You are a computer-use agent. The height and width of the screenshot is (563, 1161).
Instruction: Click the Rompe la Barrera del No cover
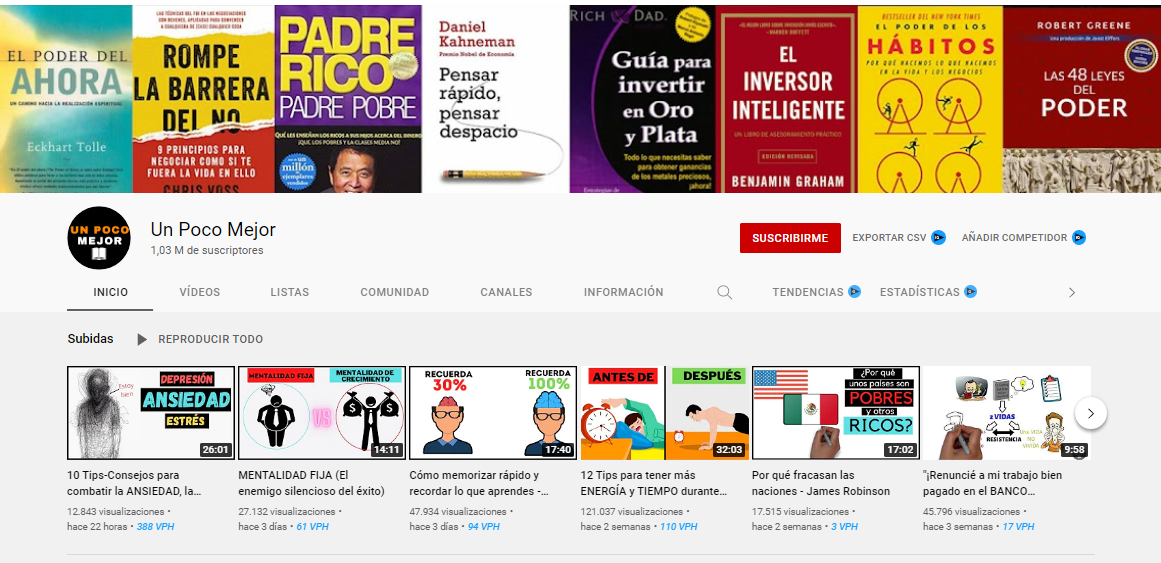click(x=203, y=99)
